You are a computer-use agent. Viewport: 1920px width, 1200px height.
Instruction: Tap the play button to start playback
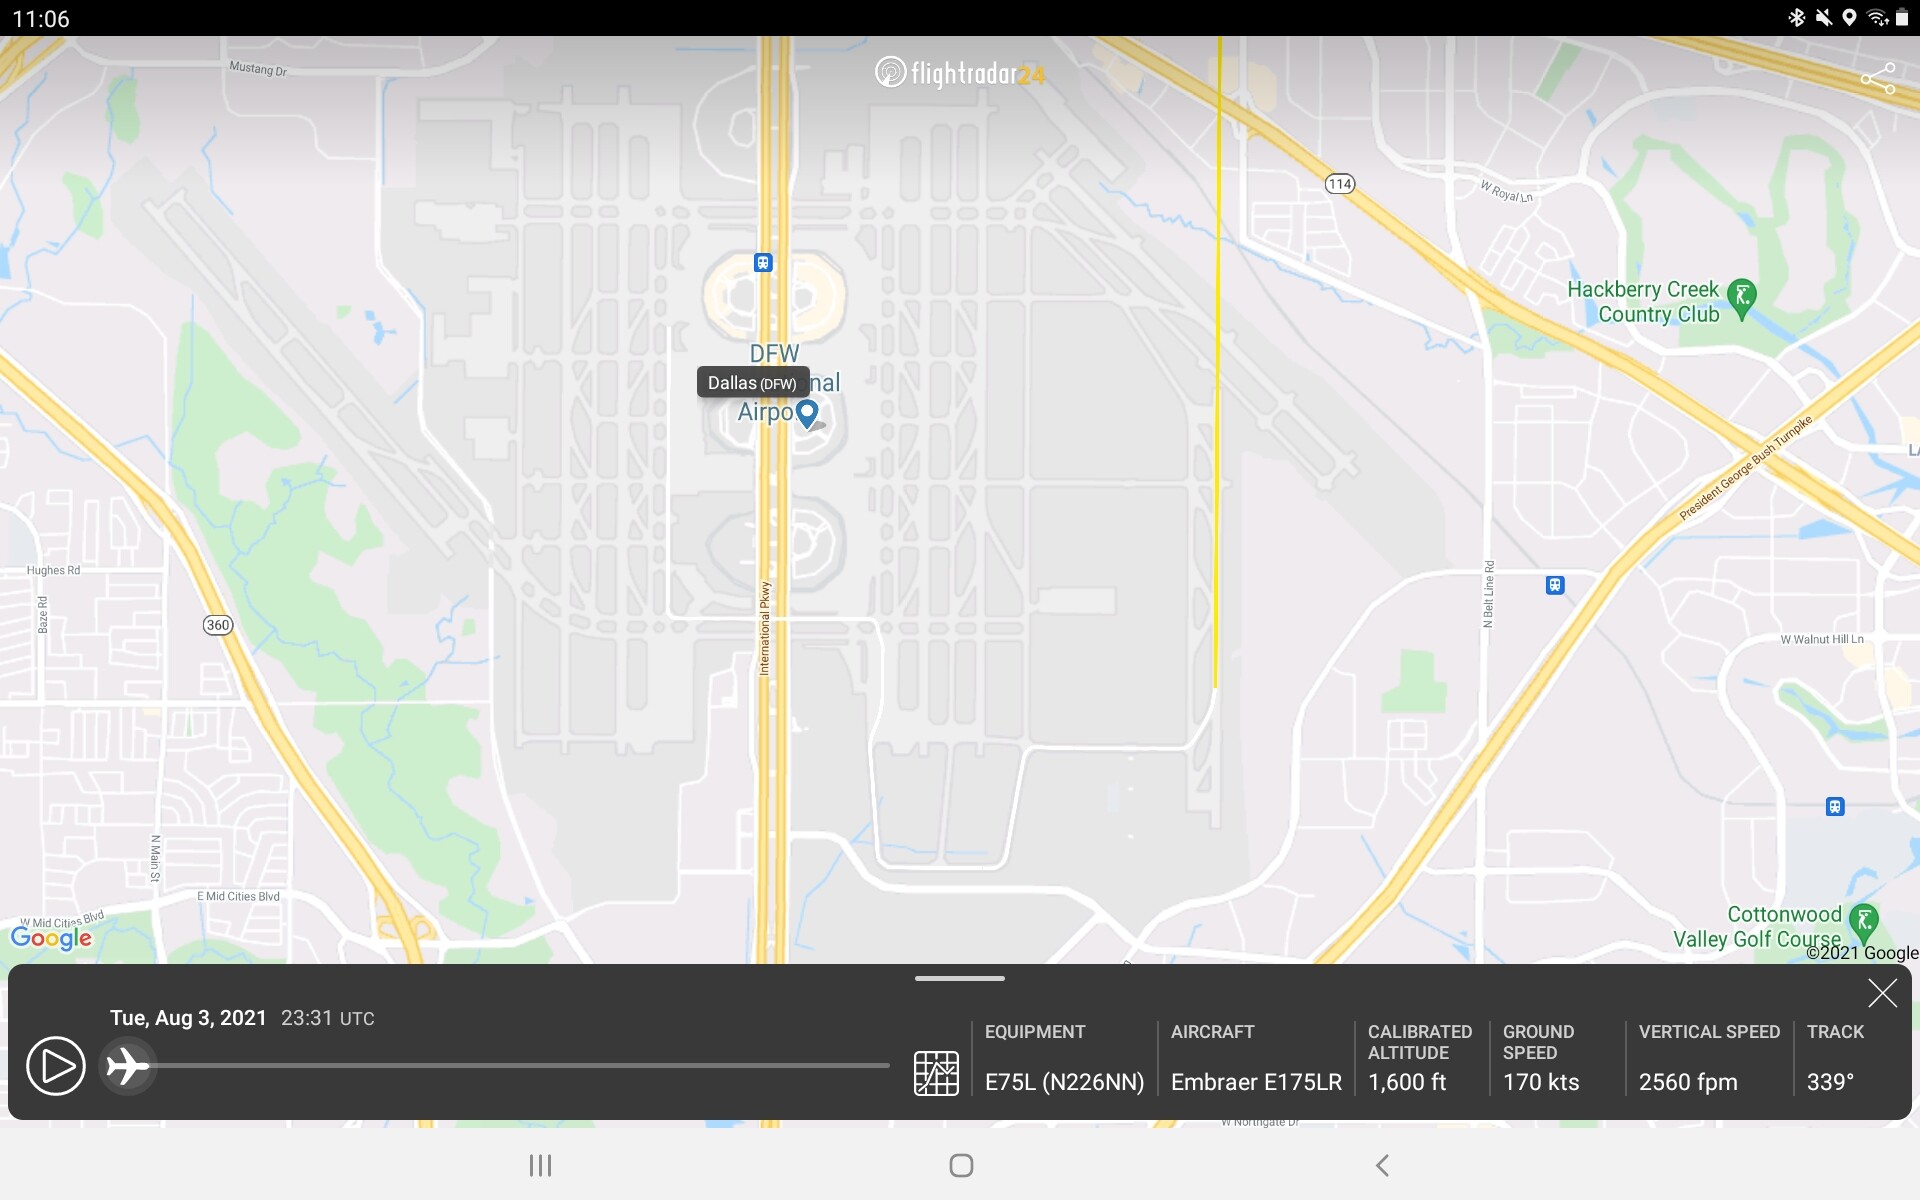click(x=56, y=1066)
